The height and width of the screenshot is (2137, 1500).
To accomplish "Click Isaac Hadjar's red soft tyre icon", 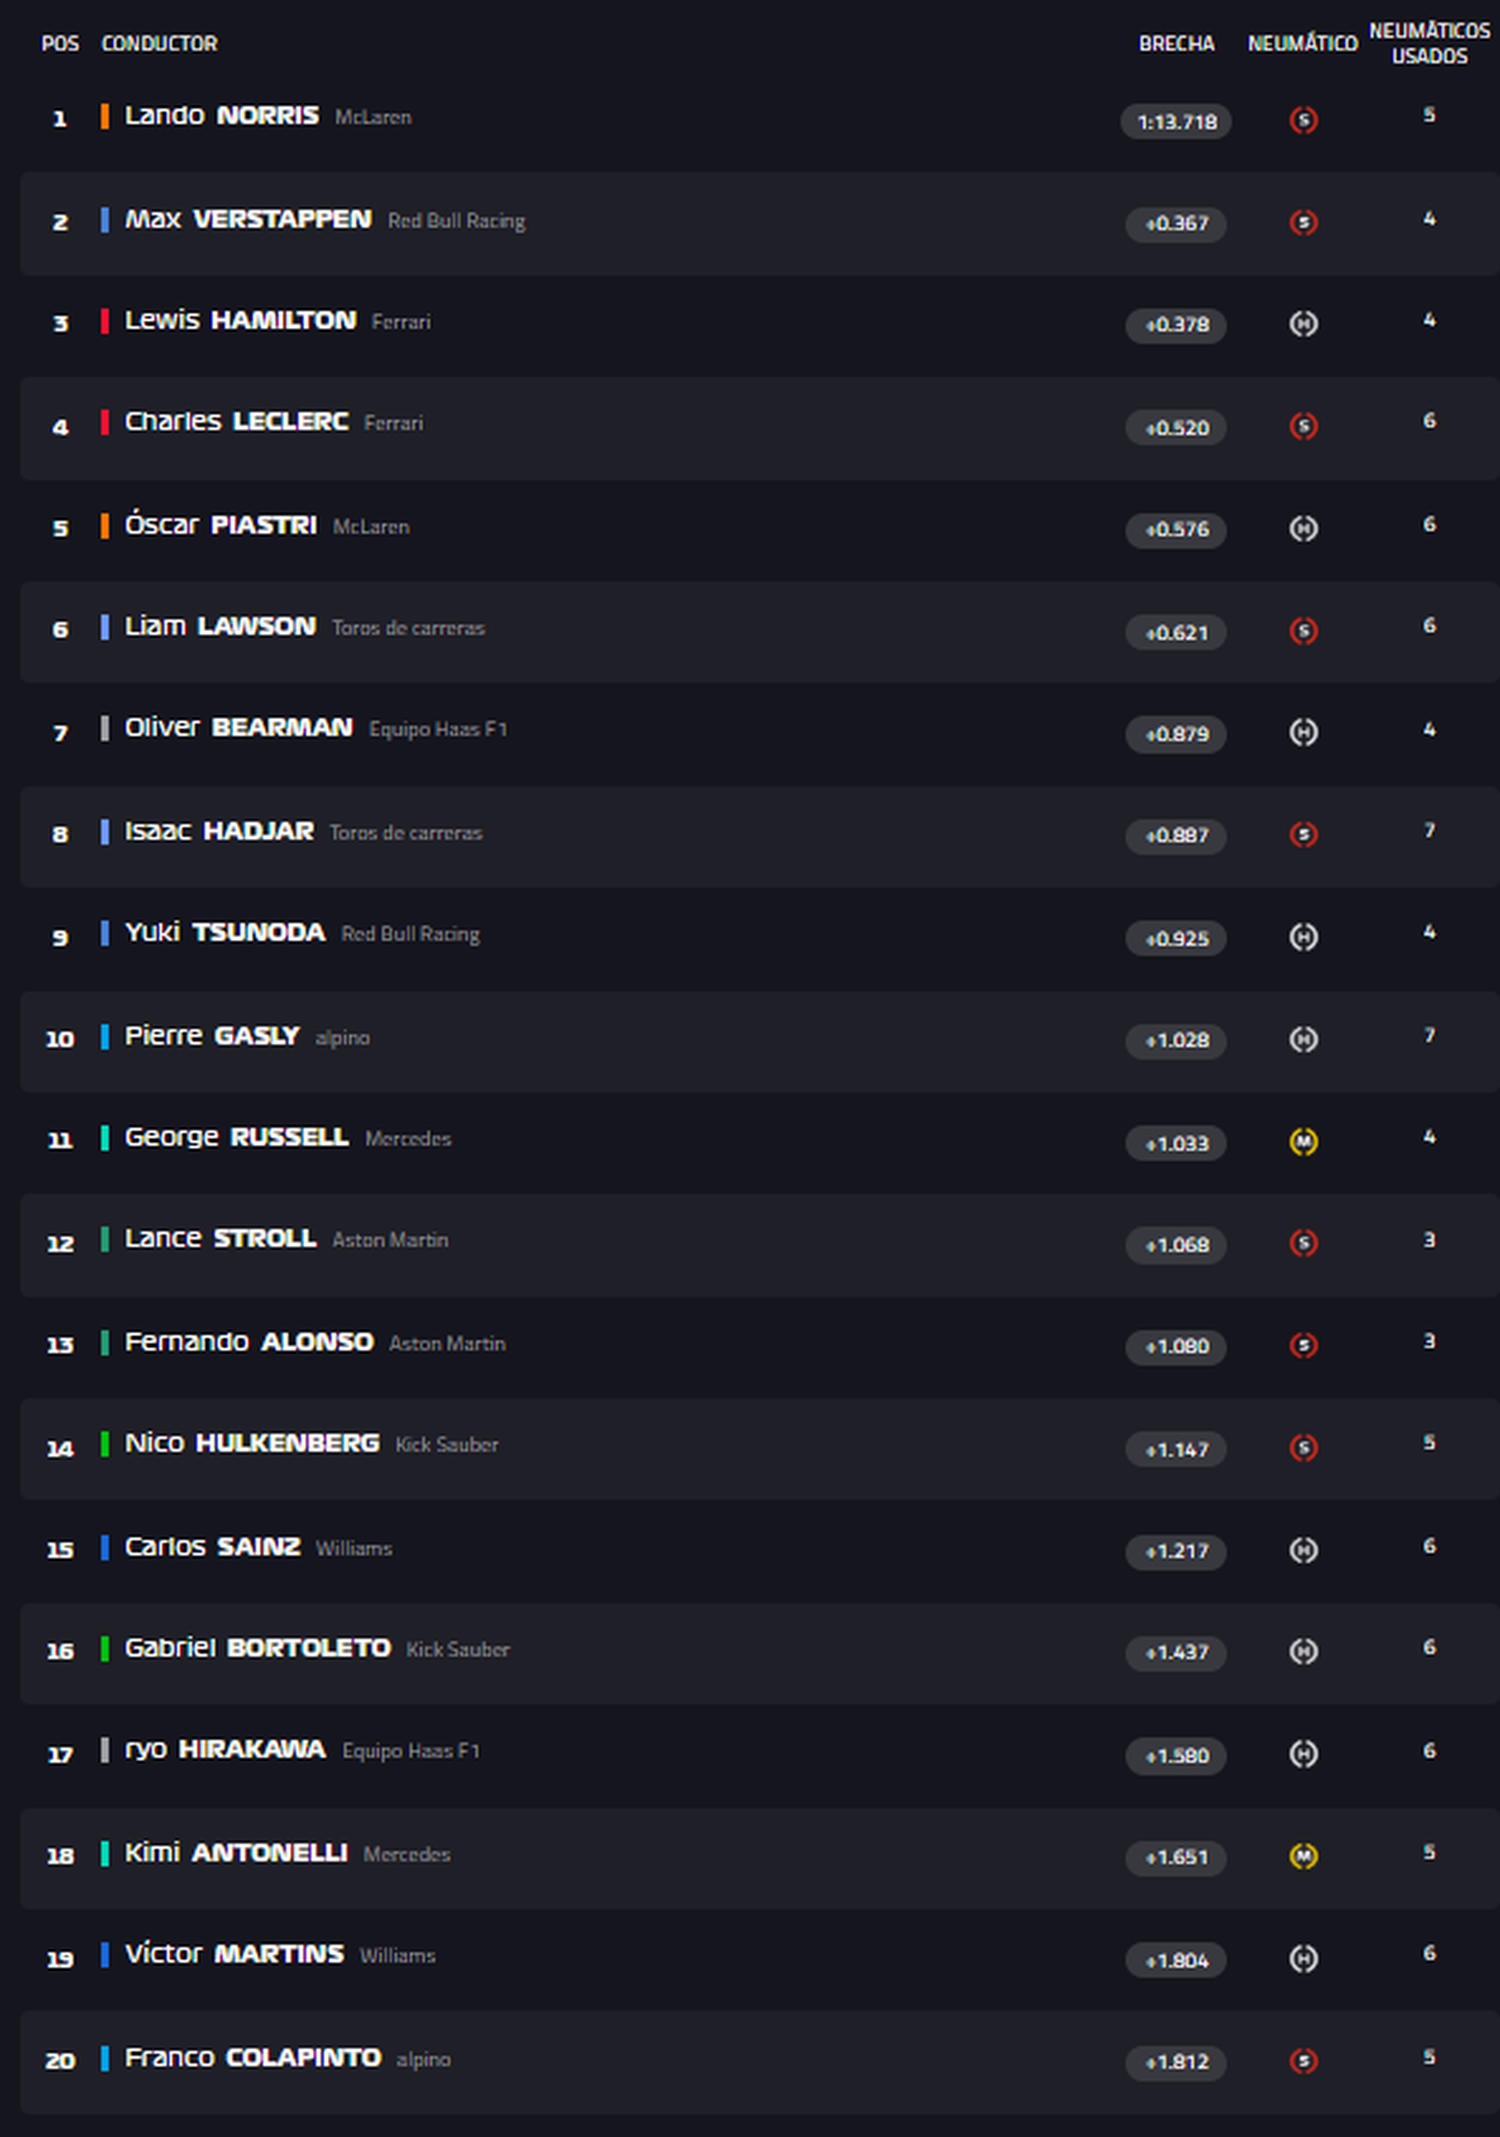I will pyautogui.click(x=1303, y=834).
